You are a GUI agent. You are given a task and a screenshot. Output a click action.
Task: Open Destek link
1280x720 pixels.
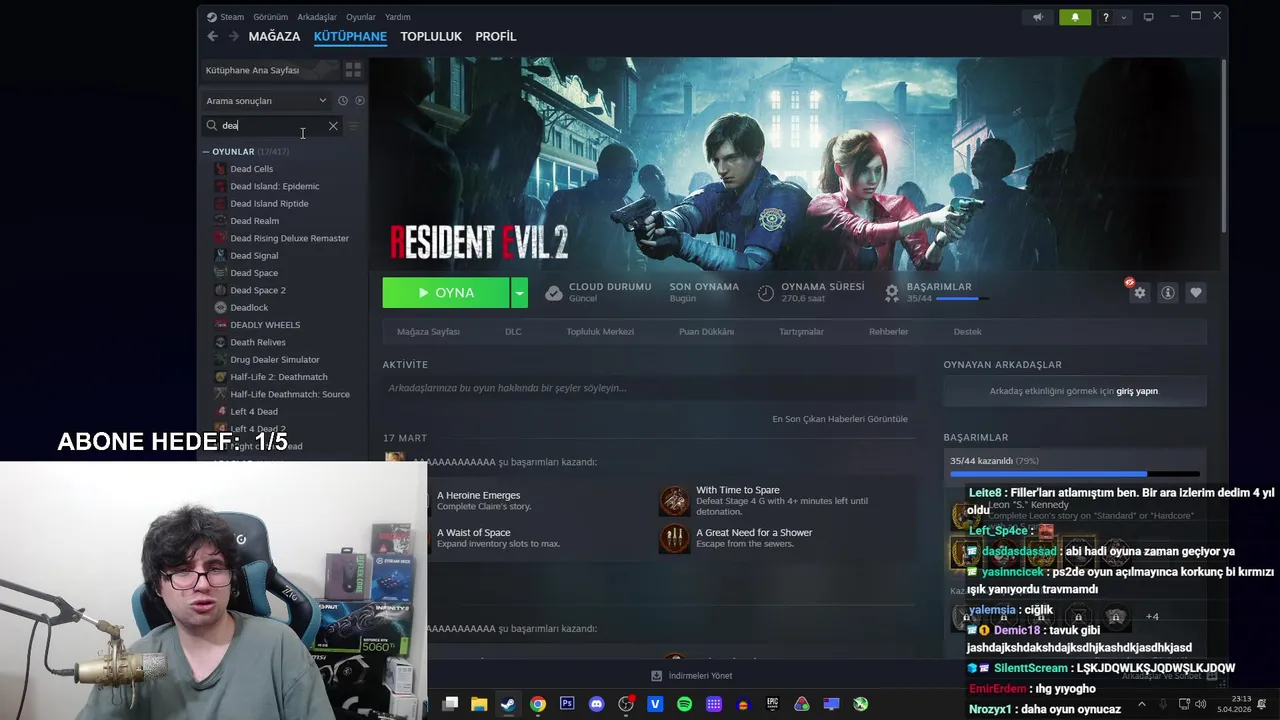pos(967,332)
